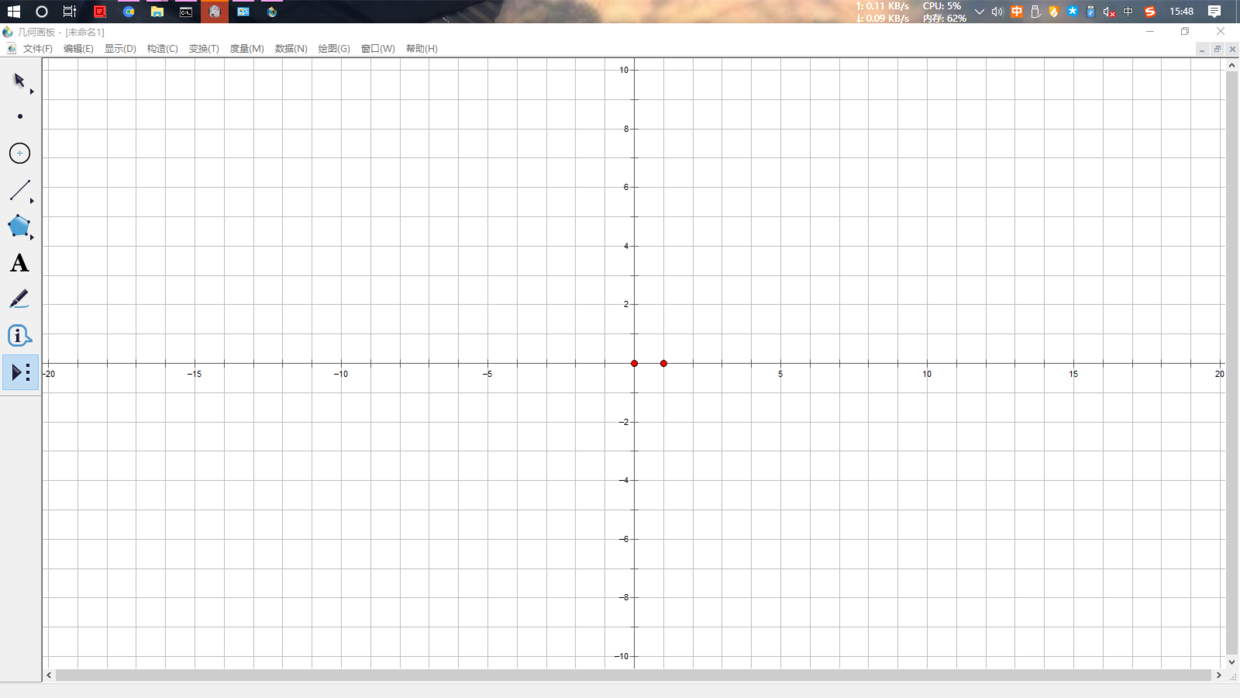1240x698 pixels.
Task: Open the 帮助(H) menu
Action: tap(422, 49)
